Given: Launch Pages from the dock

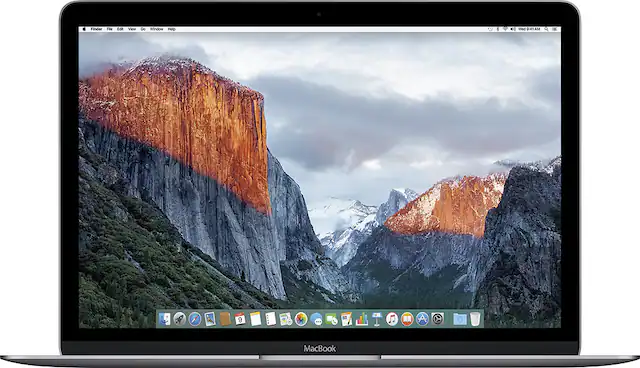Looking at the screenshot, I should click(x=347, y=319).
